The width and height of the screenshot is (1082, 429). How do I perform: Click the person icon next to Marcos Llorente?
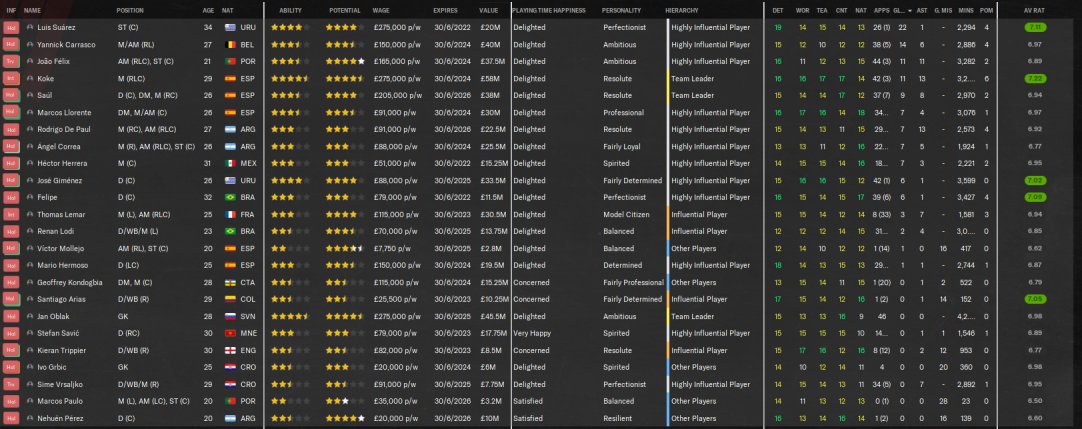(30, 112)
